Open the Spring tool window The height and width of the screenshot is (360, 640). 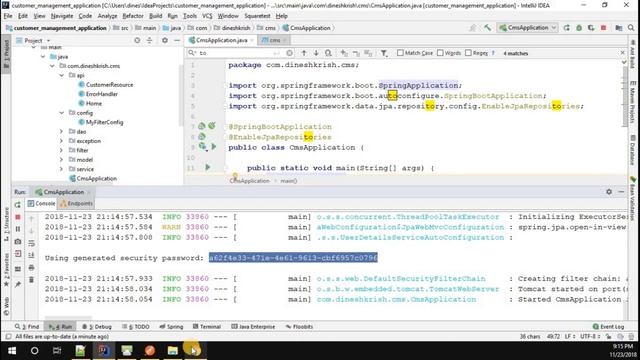point(171,327)
